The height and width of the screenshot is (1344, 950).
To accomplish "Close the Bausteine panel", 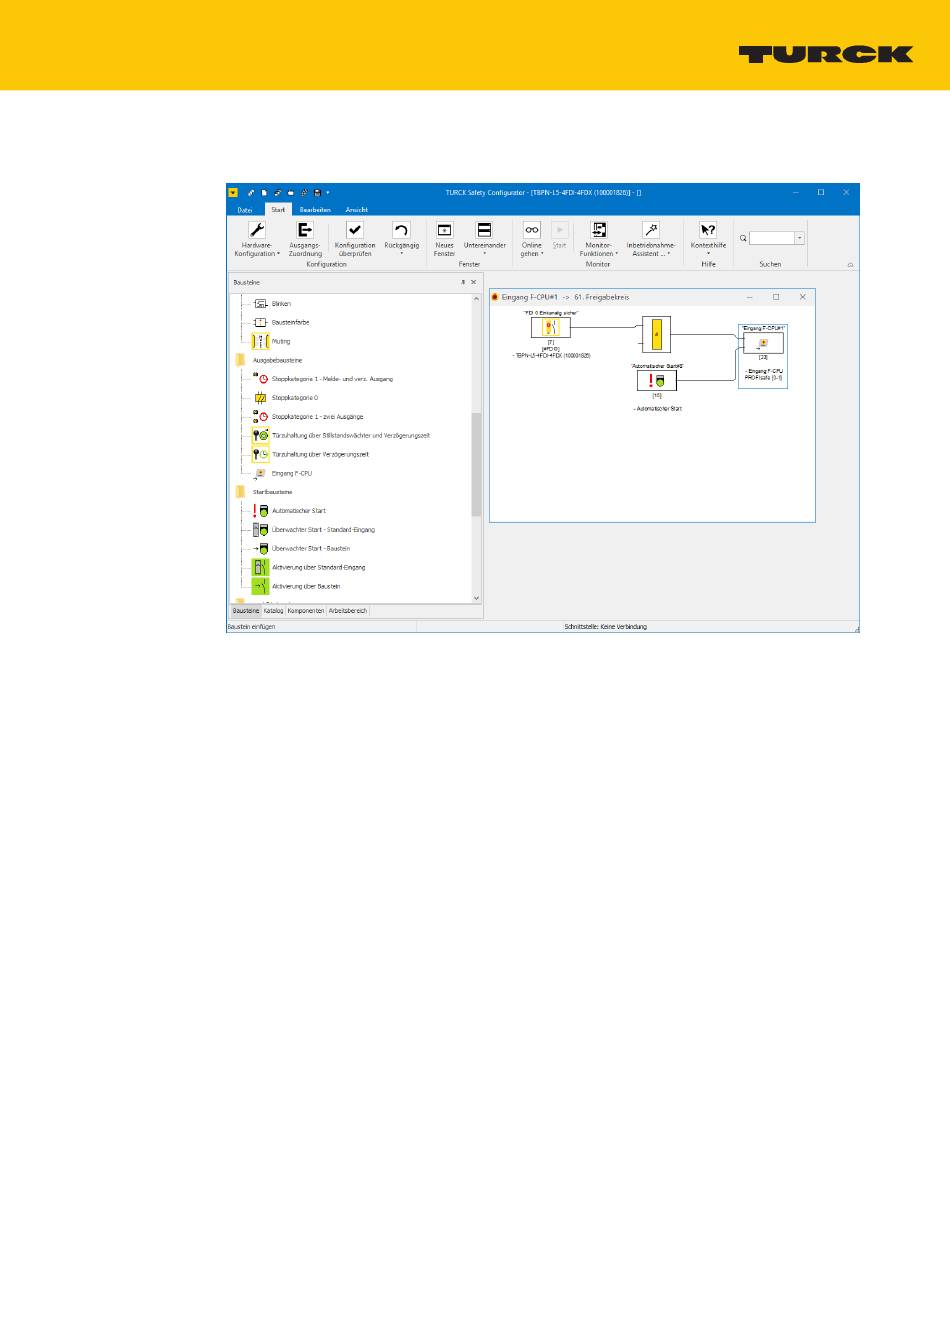I will point(474,283).
